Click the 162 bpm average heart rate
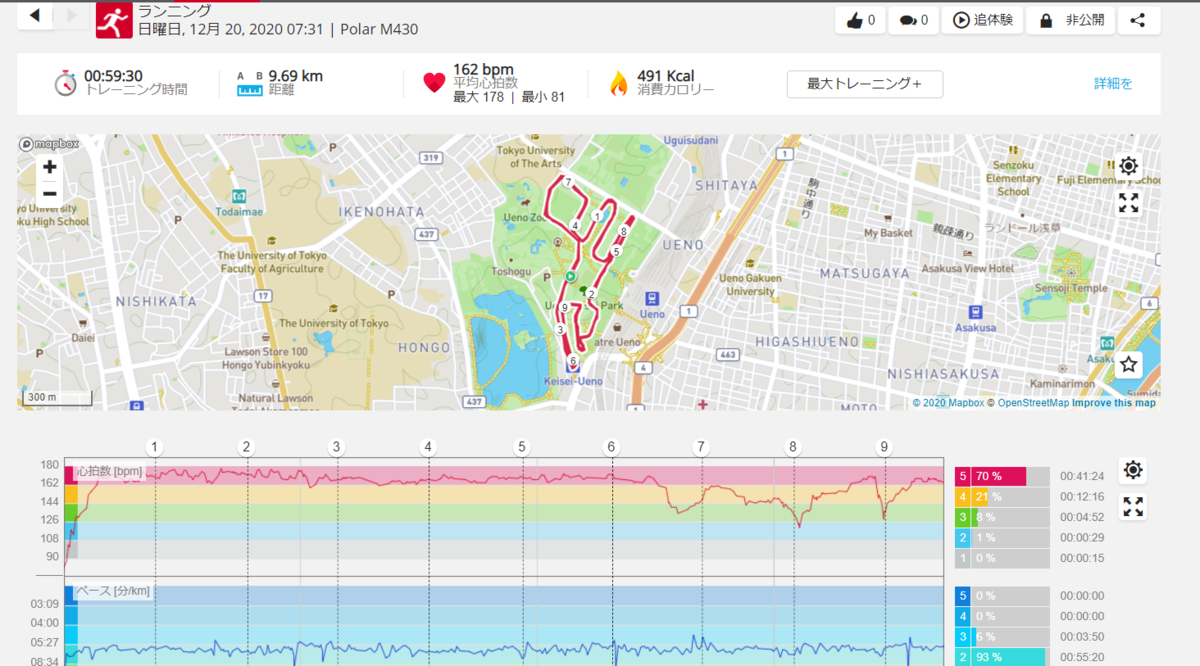The image size is (1200, 666). pos(485,70)
